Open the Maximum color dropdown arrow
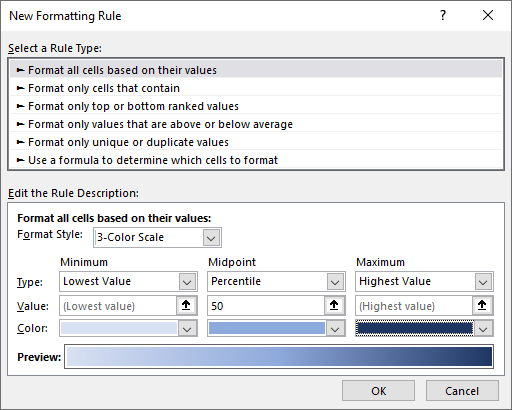Viewport: 512px width, 410px height. point(483,329)
